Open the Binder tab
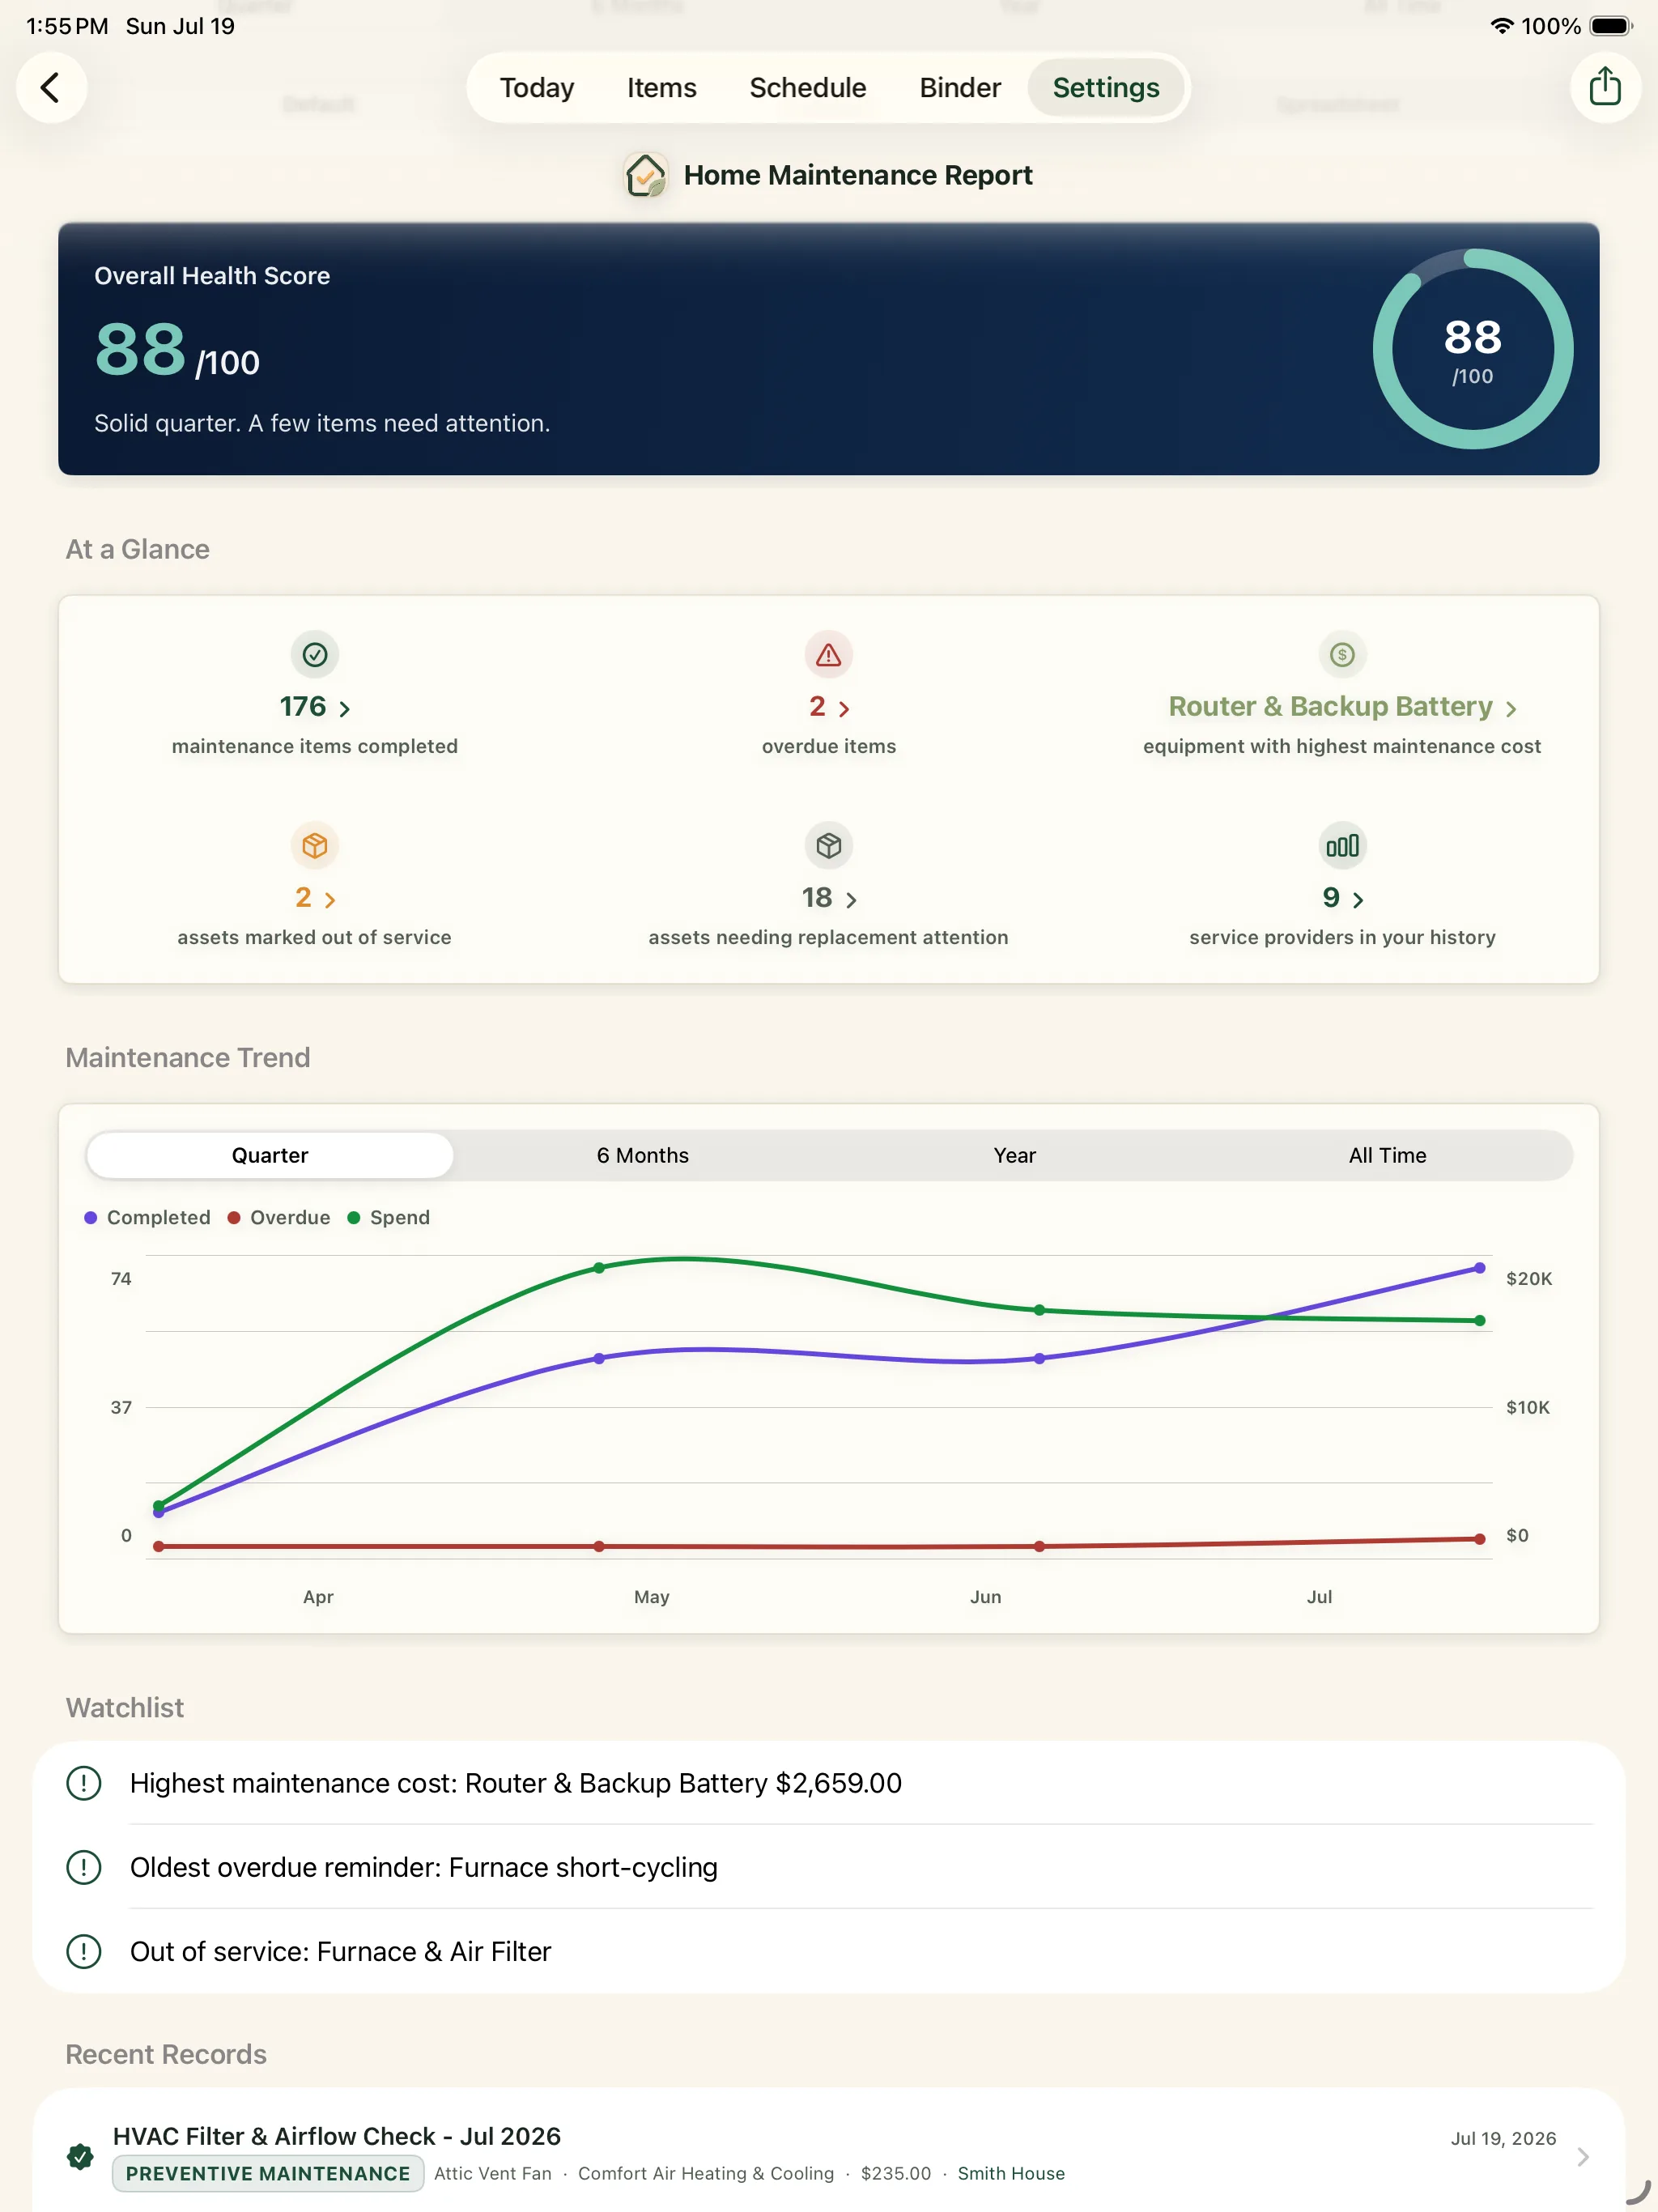Viewport: 1658px width, 2212px height. pos(960,88)
